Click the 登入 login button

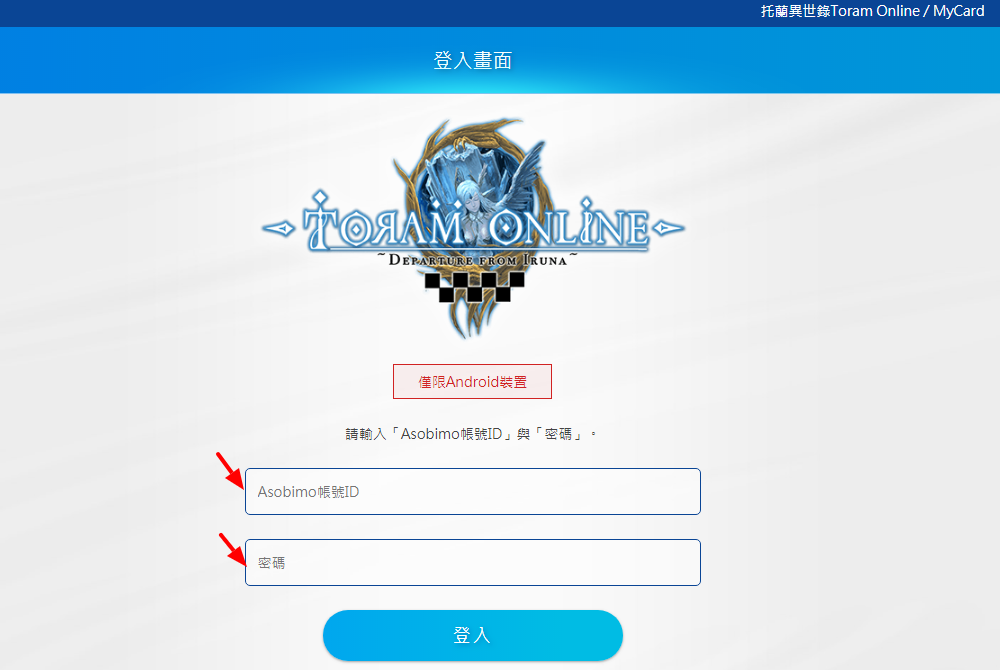point(473,635)
